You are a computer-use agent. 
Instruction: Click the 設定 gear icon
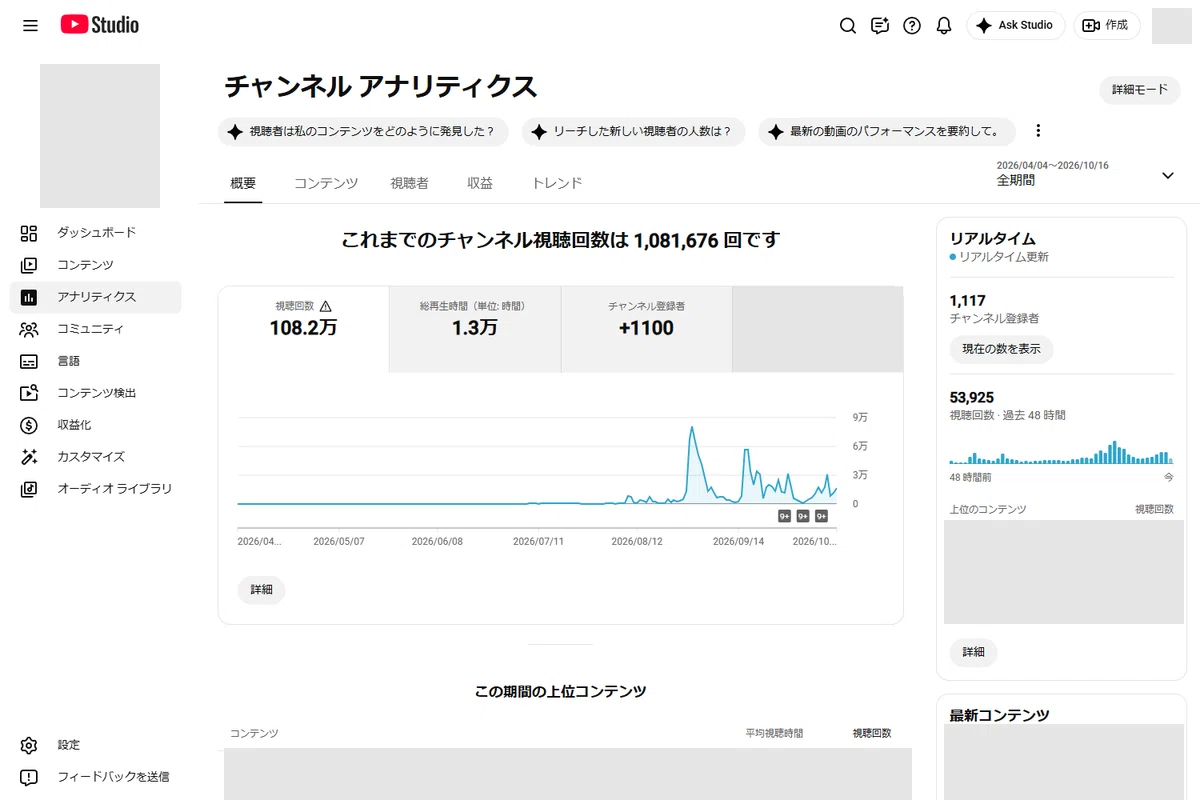(x=29, y=745)
